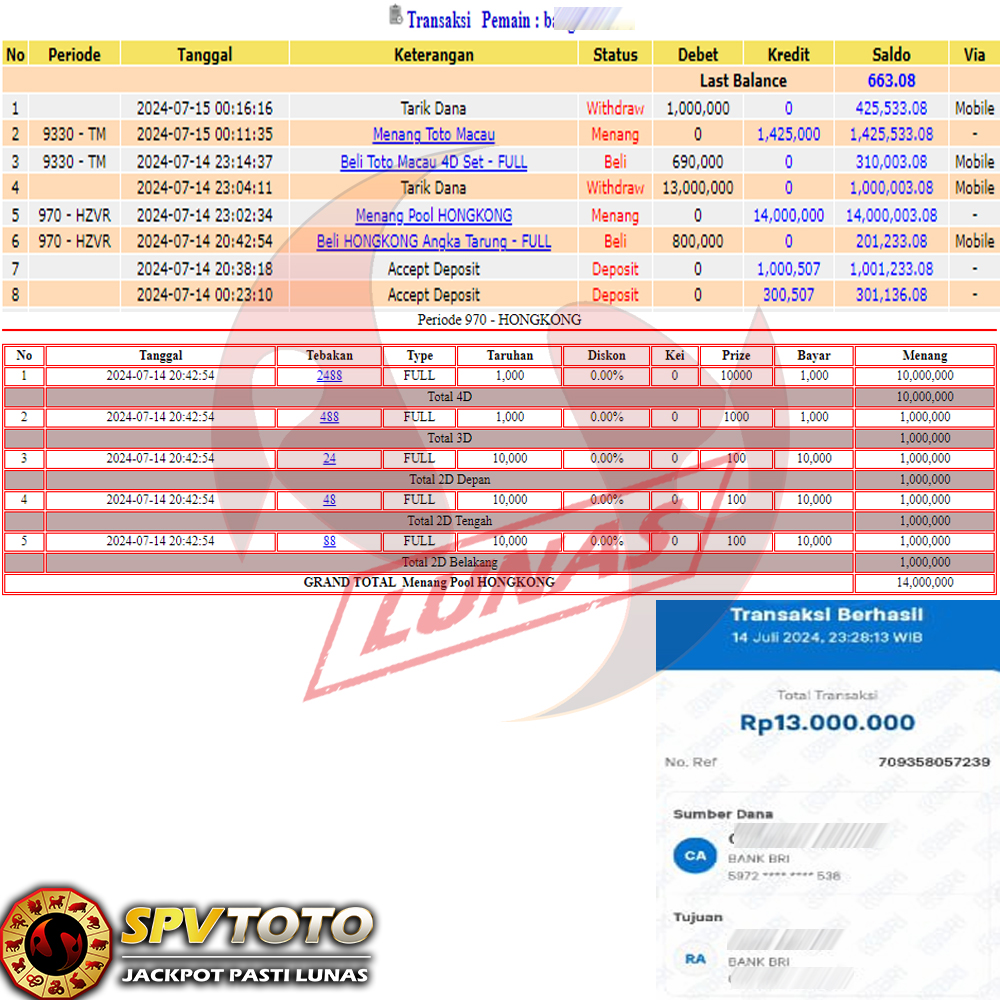Select the 88 tebakan link in 2D Belakang
The image size is (1000, 1000).
click(x=329, y=541)
